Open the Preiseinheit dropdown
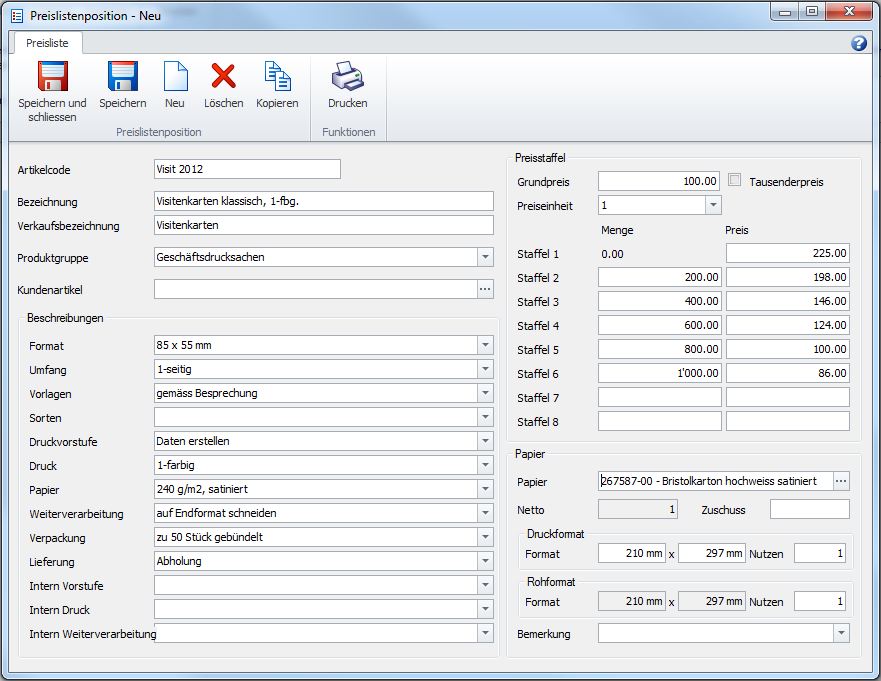 click(x=712, y=205)
